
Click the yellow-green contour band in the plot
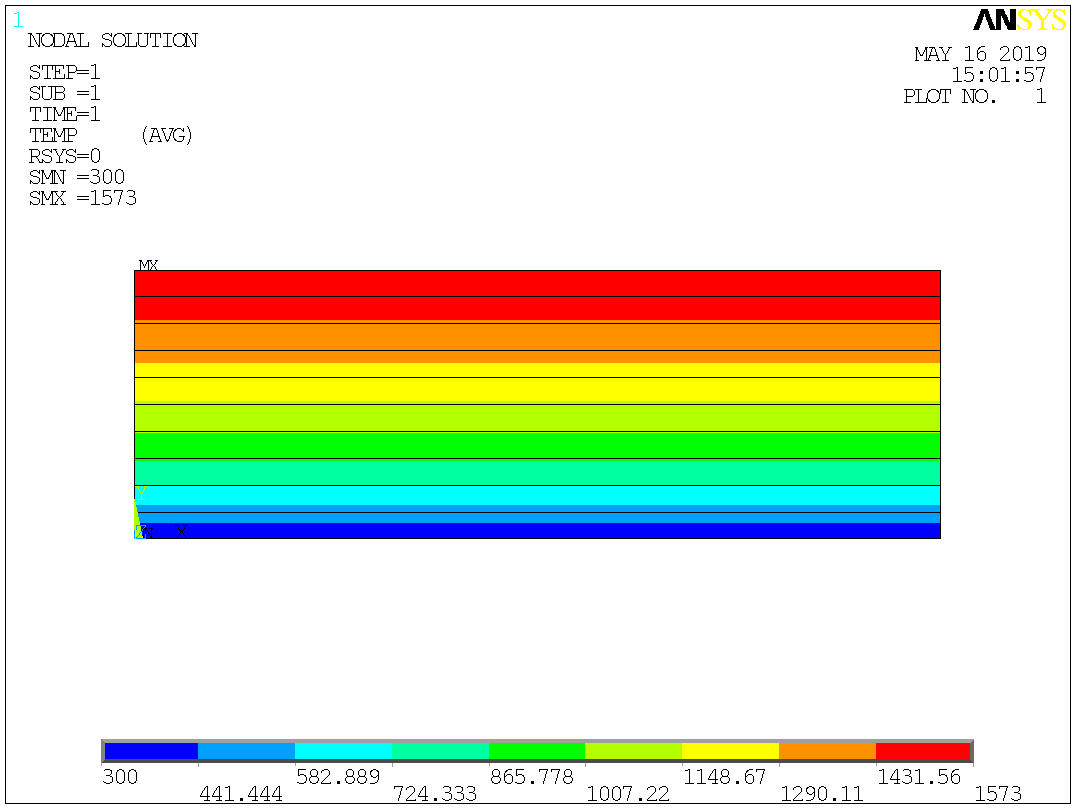[x=537, y=418]
